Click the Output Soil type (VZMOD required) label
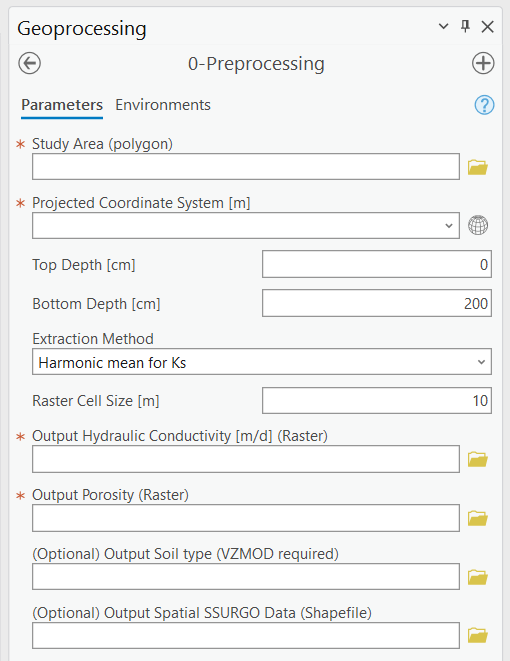This screenshot has height=661, width=510. click(x=185, y=554)
